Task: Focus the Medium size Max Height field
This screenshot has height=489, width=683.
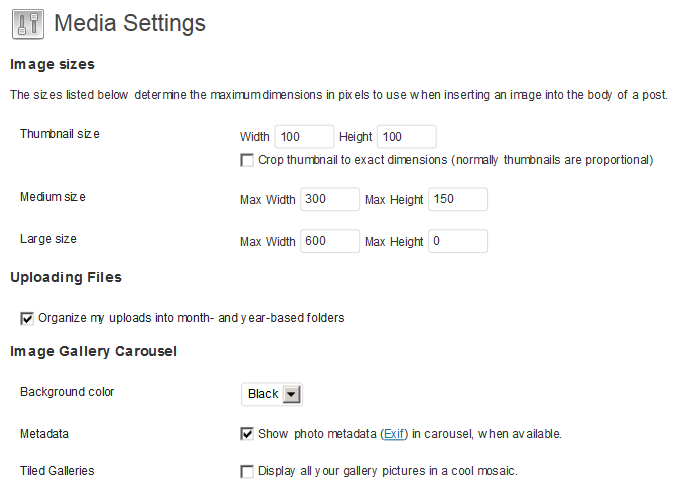Action: point(457,199)
